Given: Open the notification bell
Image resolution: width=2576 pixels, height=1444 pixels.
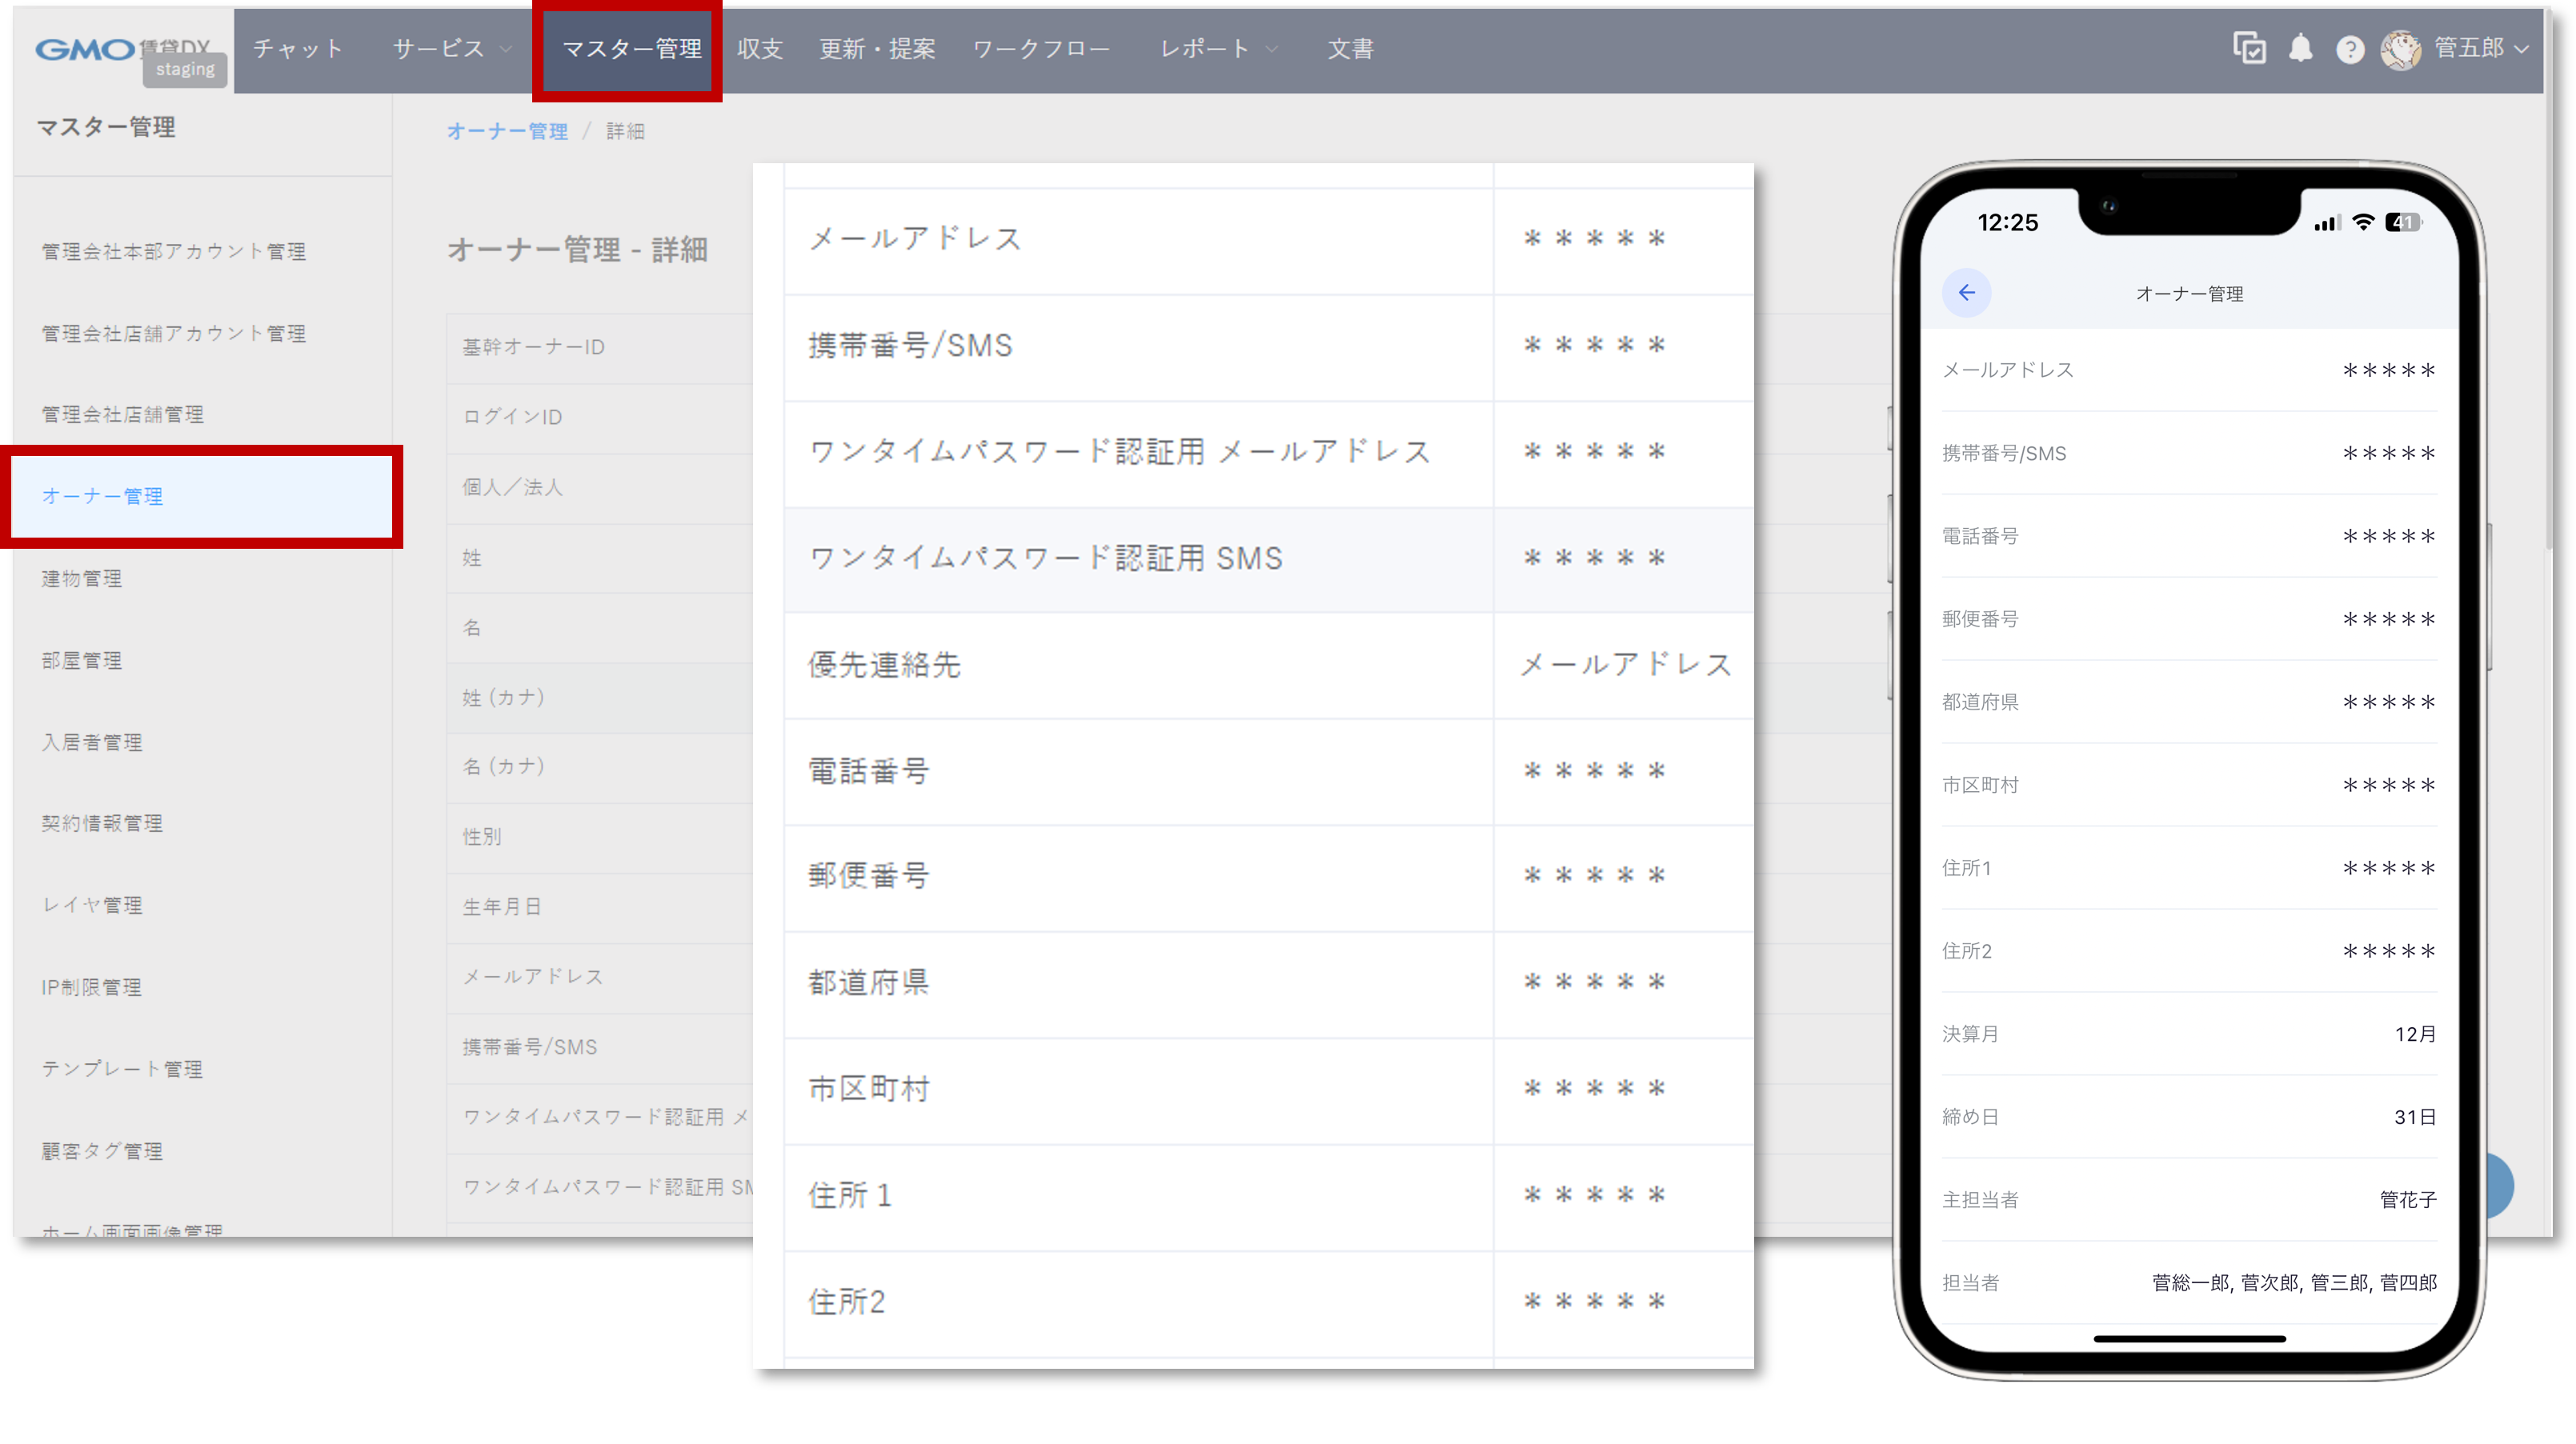Looking at the screenshot, I should [2301, 48].
